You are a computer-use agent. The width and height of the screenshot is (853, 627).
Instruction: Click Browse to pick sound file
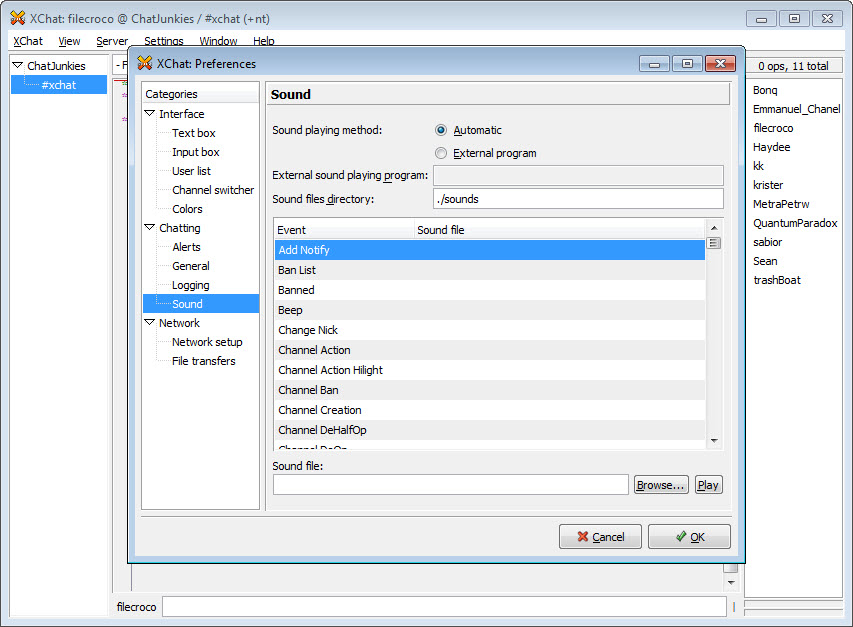661,485
